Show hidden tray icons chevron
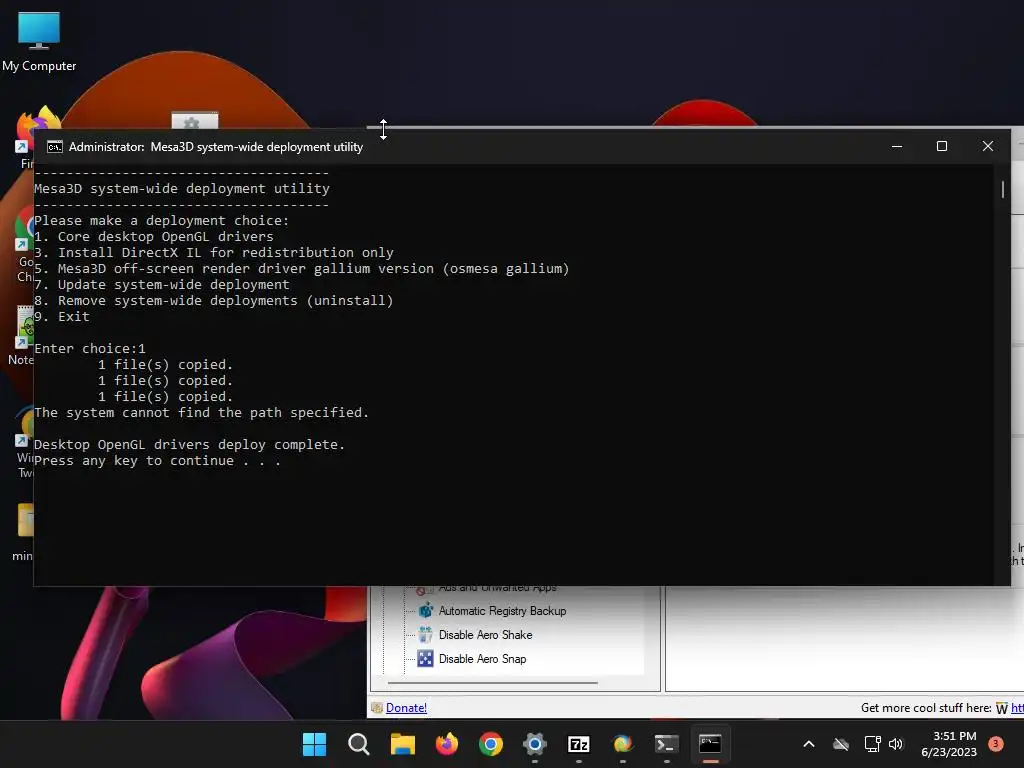Image resolution: width=1024 pixels, height=768 pixels. click(808, 744)
